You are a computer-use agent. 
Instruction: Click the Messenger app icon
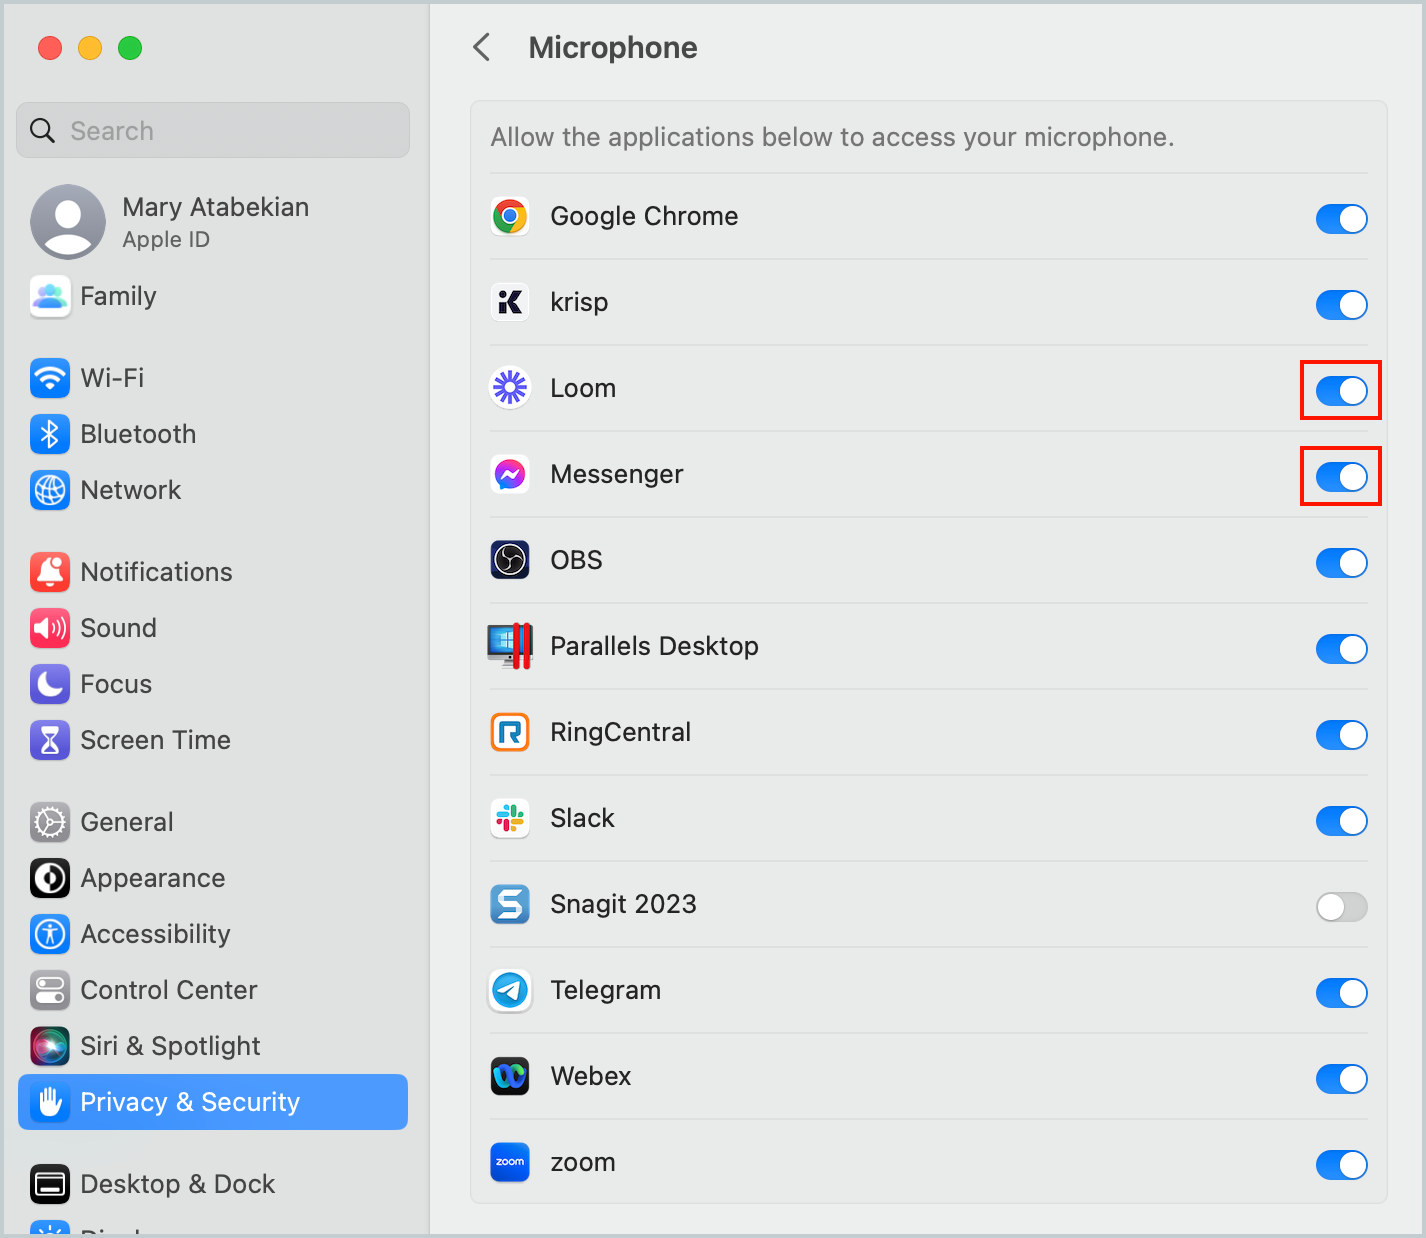pyautogui.click(x=510, y=474)
